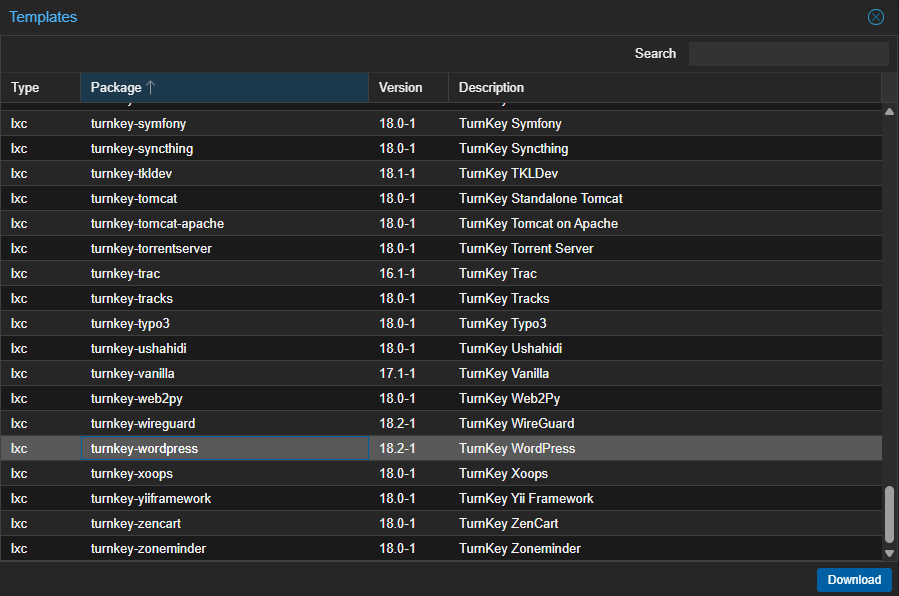The width and height of the screenshot is (899, 596).
Task: Click TurnKey Yii Framework description
Action: click(x=526, y=499)
